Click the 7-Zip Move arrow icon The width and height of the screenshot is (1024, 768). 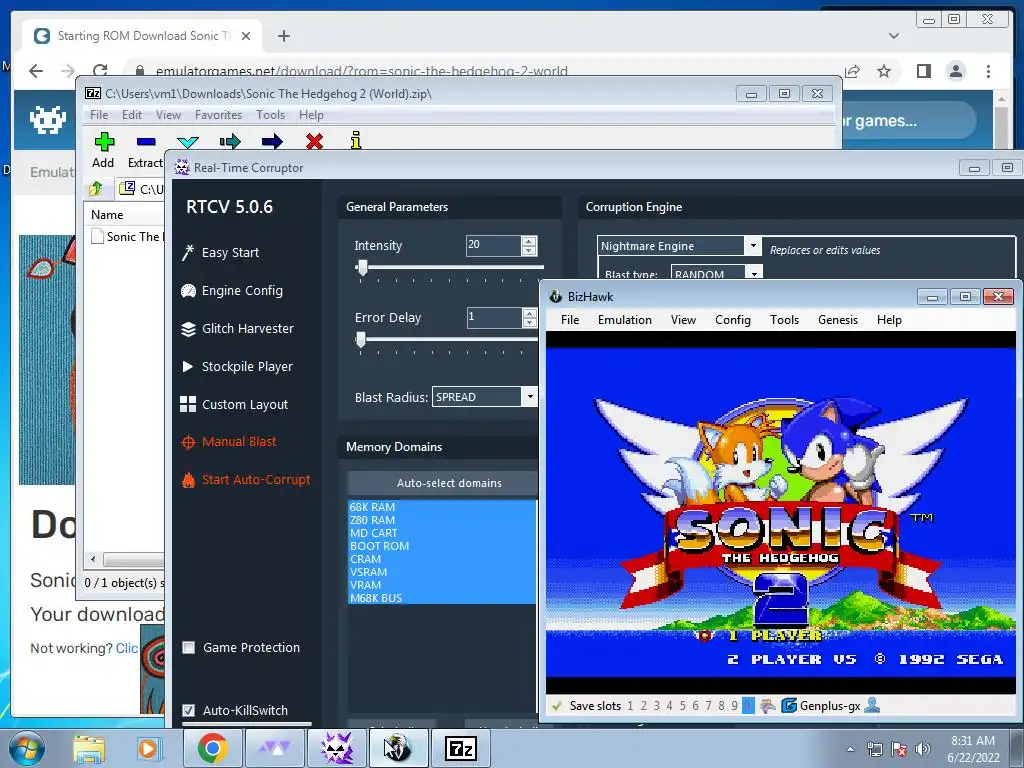pos(272,142)
